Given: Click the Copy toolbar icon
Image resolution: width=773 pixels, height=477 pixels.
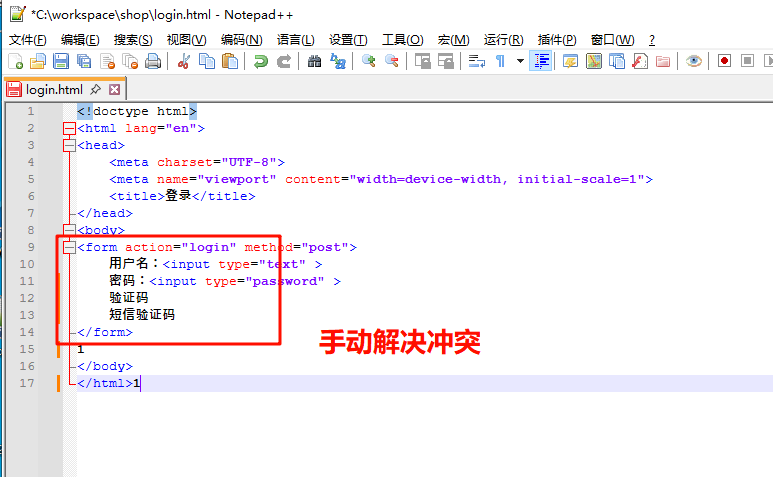Looking at the screenshot, I should [207, 62].
